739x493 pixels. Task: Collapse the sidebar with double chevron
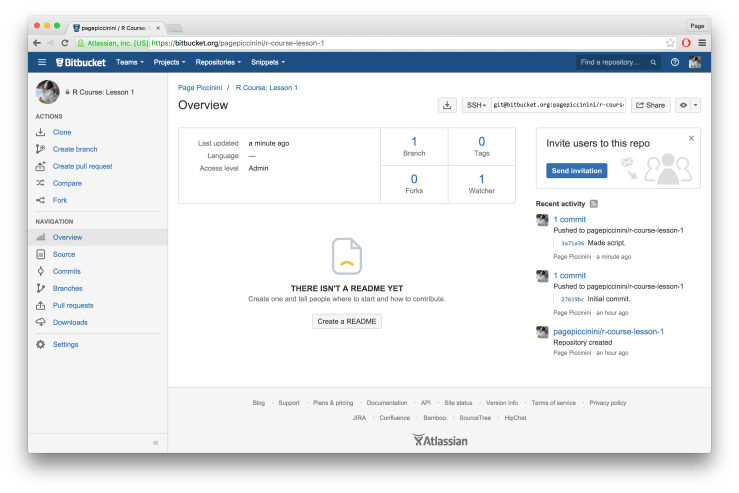click(x=155, y=442)
